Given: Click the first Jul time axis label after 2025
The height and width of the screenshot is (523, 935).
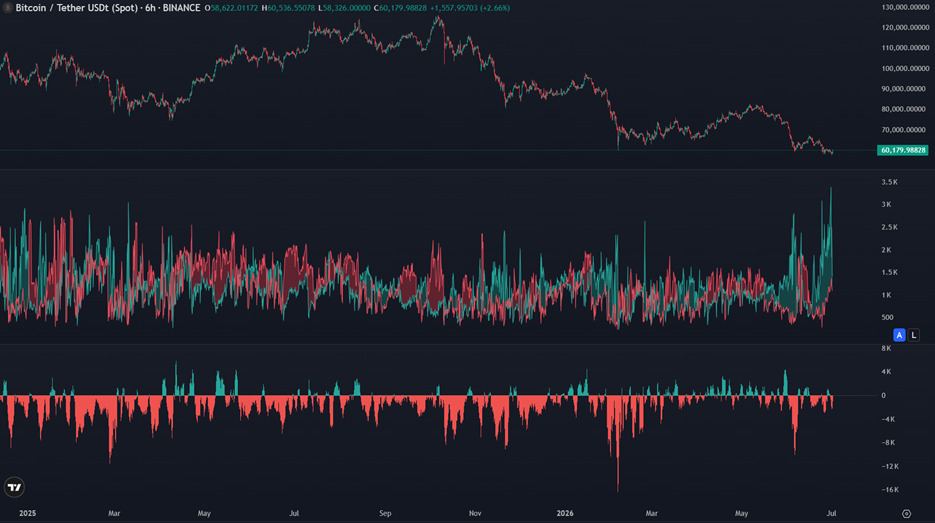Looking at the screenshot, I should (294, 513).
